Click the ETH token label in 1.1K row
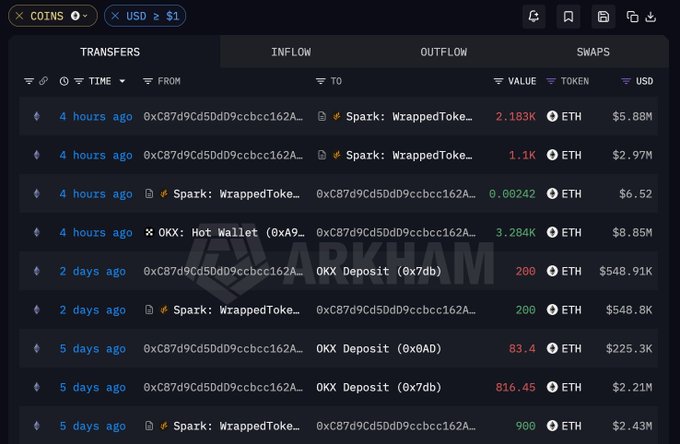The image size is (680, 444). click(571, 155)
